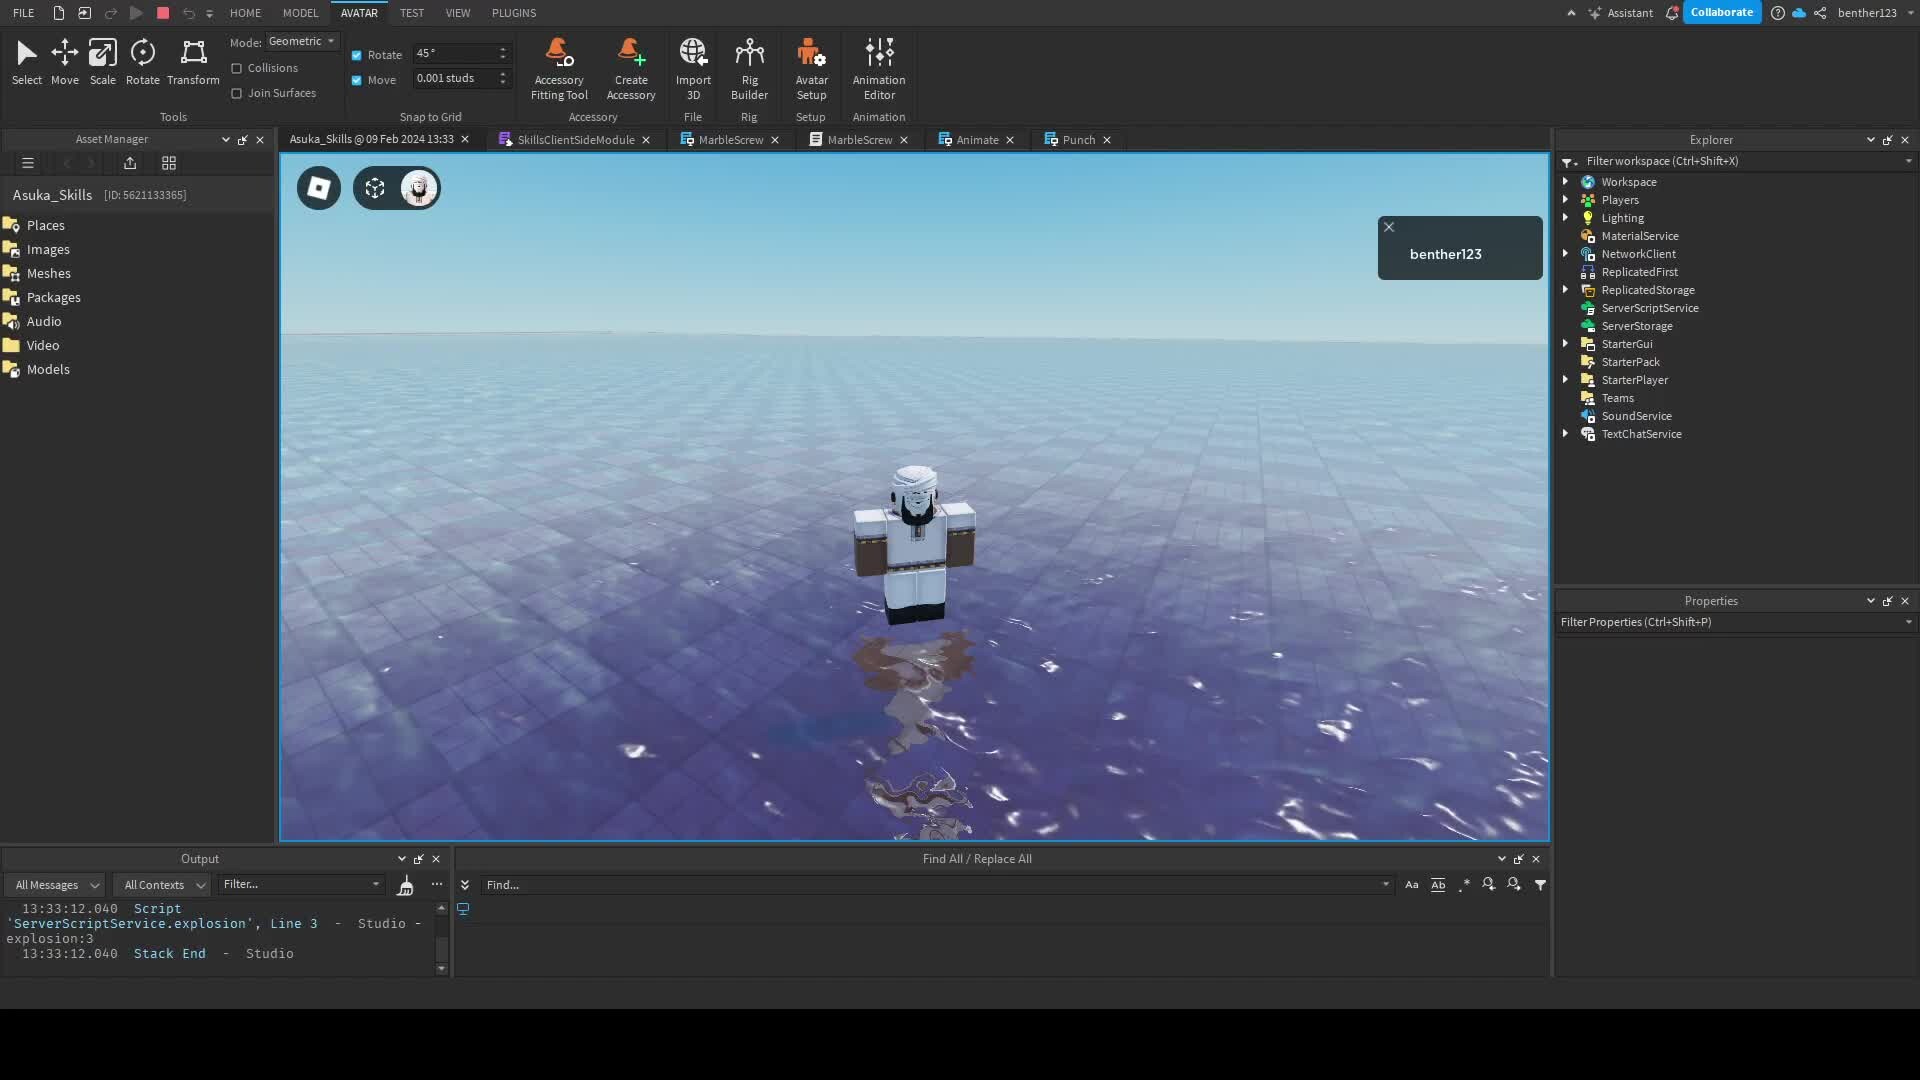The image size is (1920, 1080).
Task: Select the Move tool
Action: tap(64, 60)
